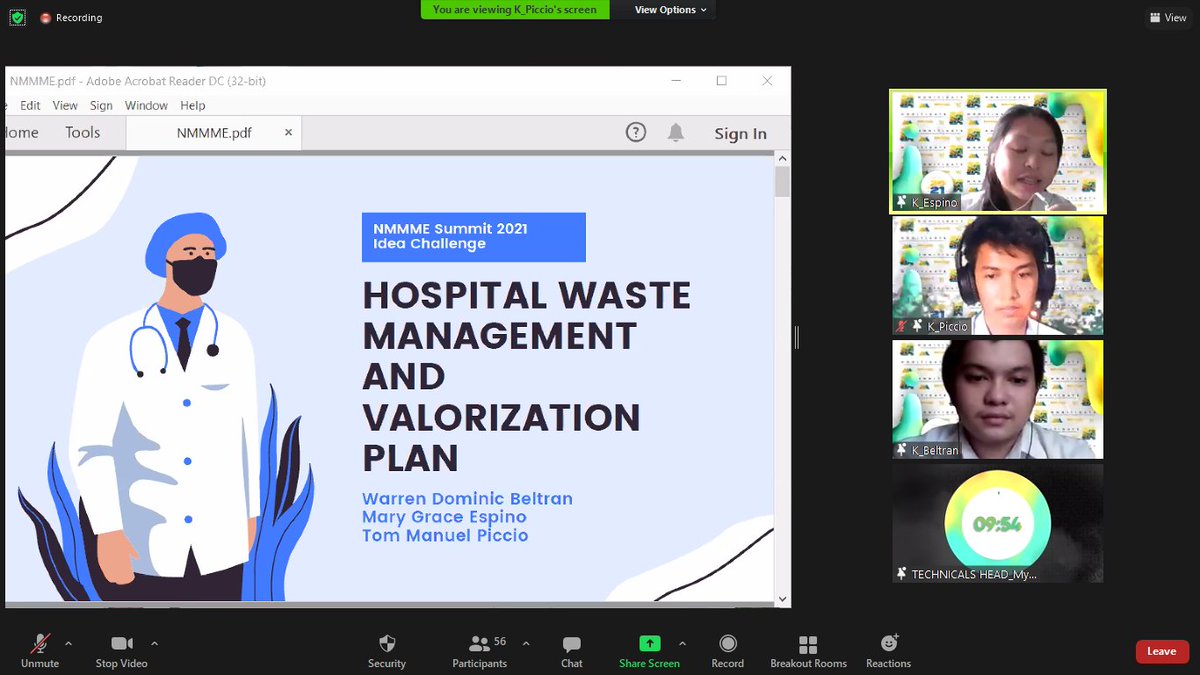Click the muted mic icon beside K_Piccio's name
This screenshot has height=675, width=1200.
click(902, 326)
